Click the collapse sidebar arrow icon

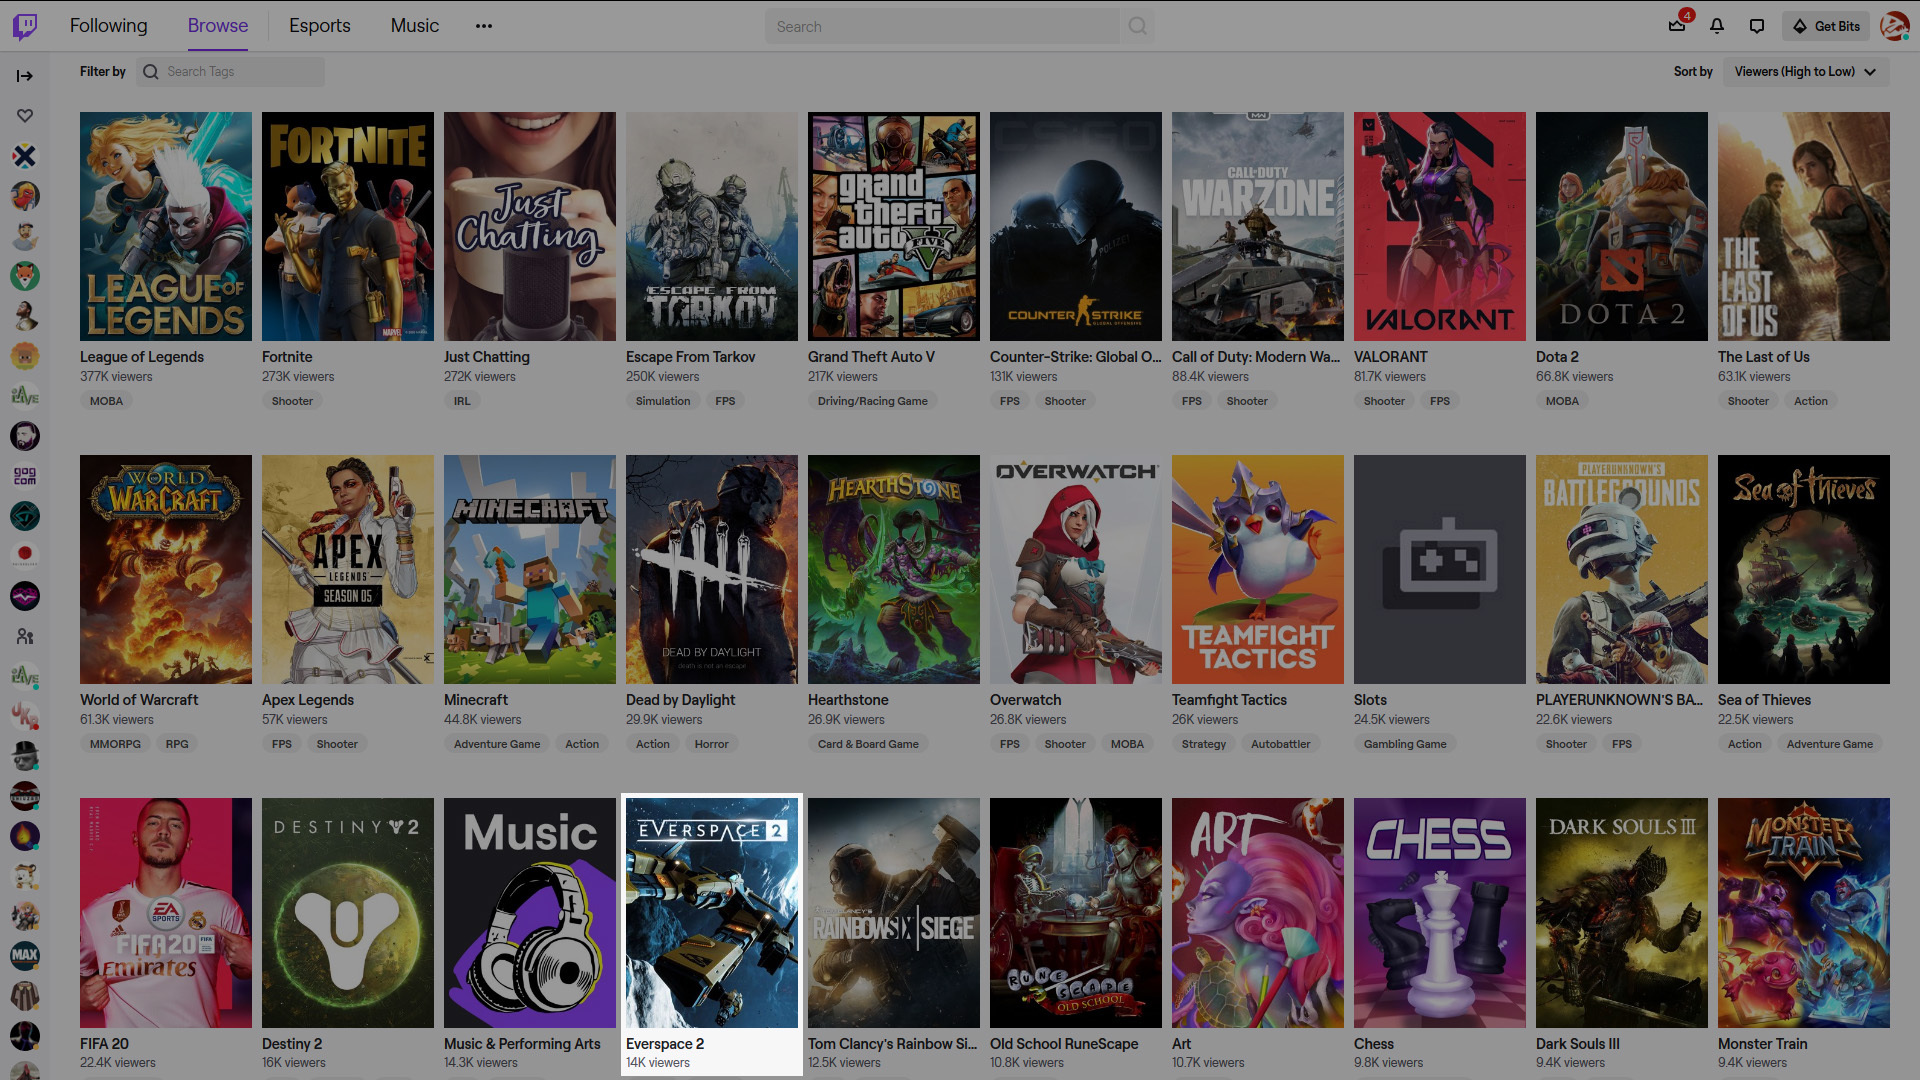pyautogui.click(x=25, y=75)
